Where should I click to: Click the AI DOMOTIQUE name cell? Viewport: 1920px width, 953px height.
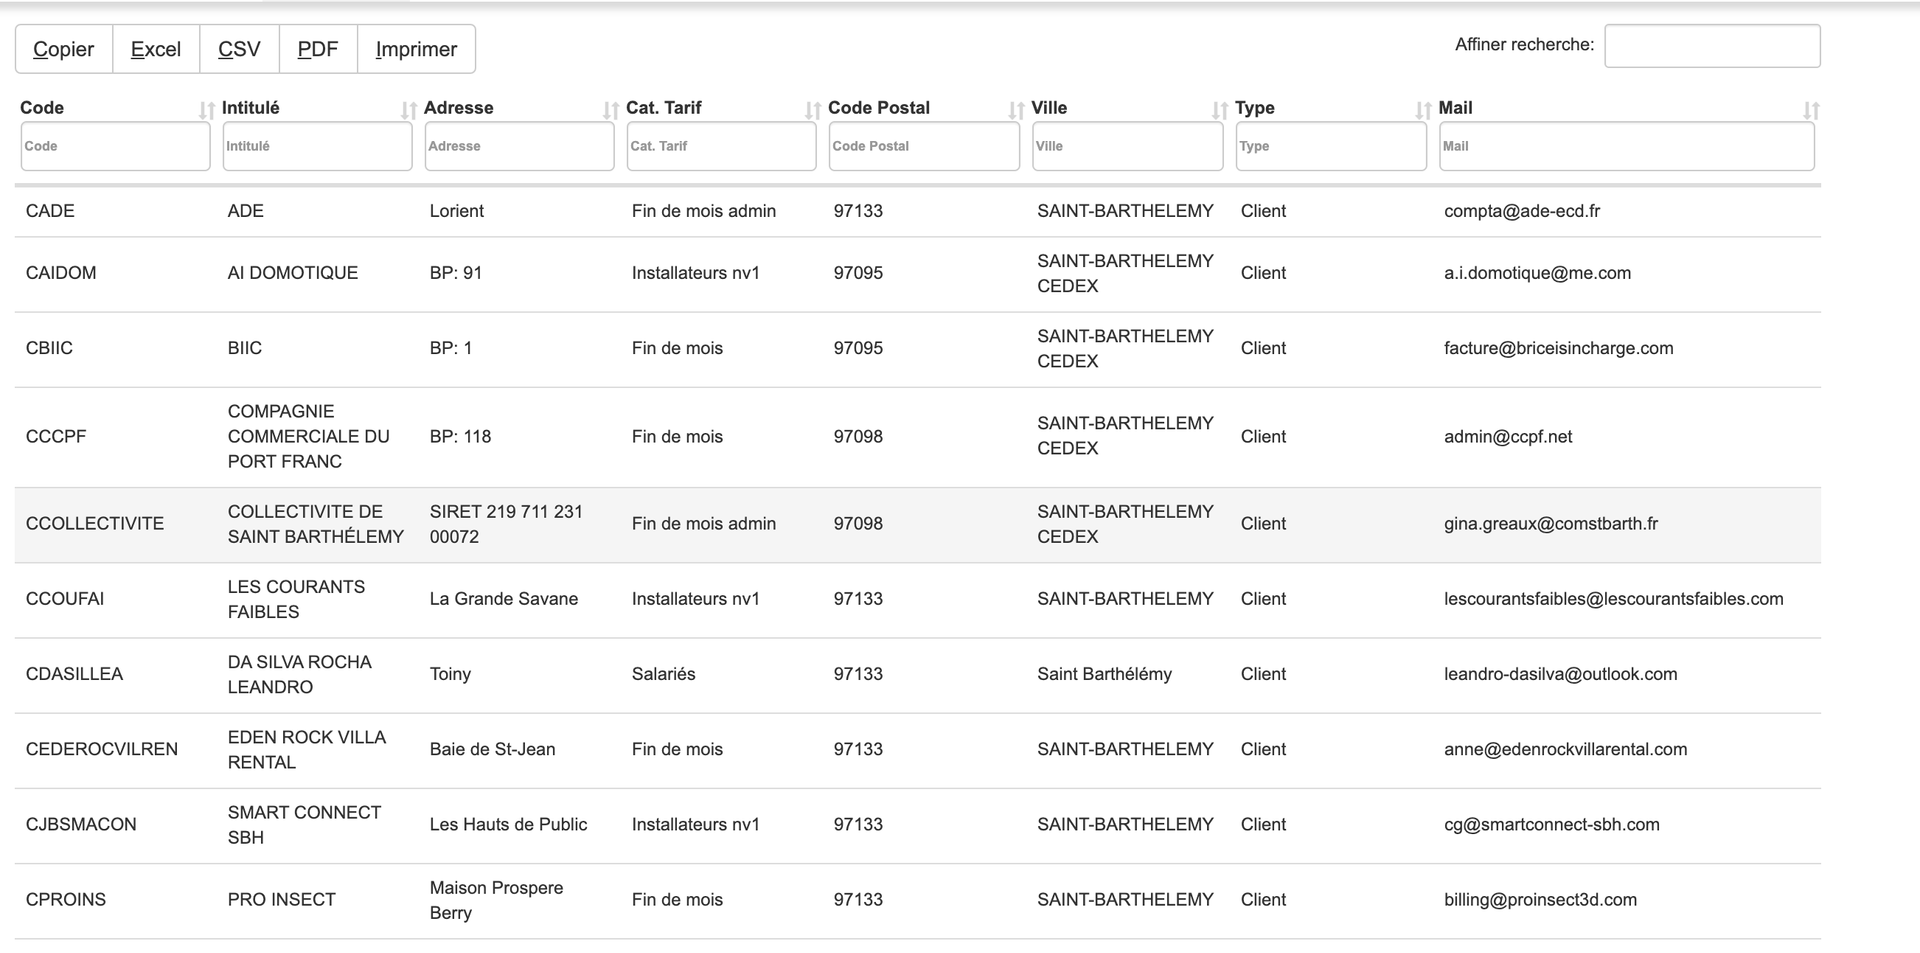[293, 273]
